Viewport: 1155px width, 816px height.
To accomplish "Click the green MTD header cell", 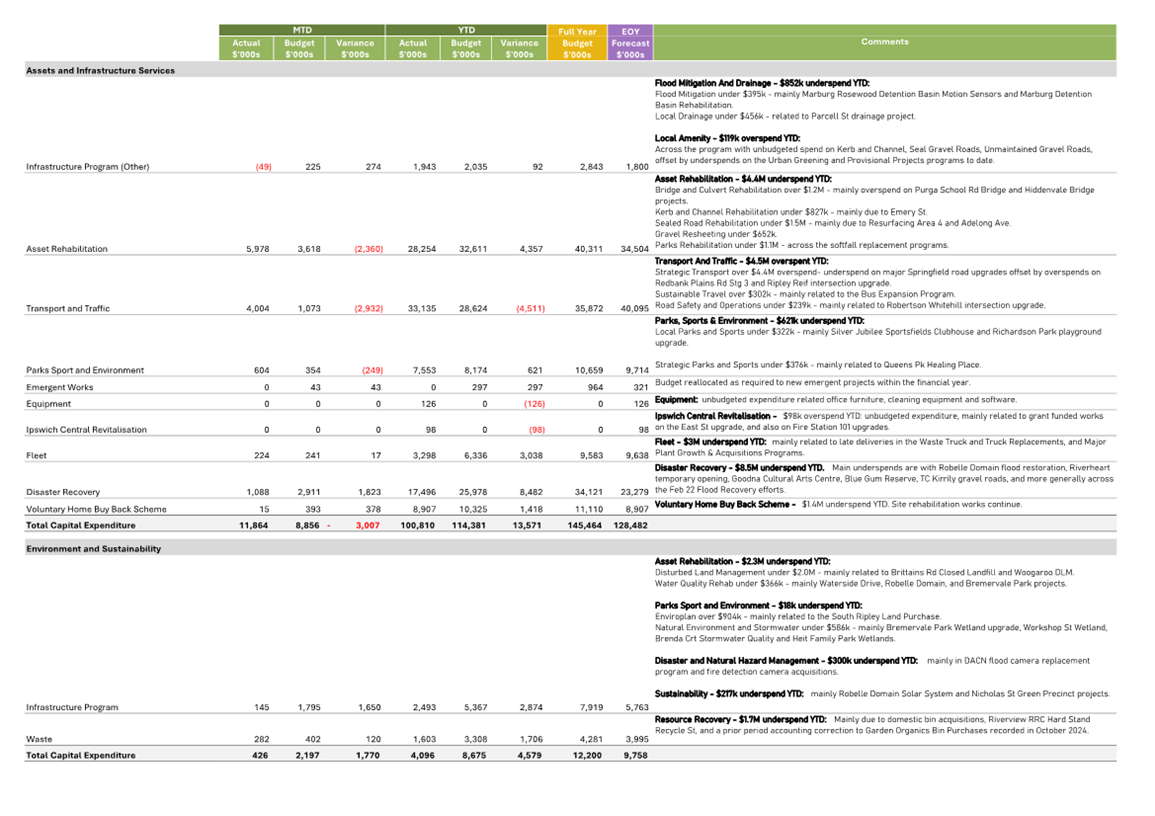I will [x=301, y=30].
